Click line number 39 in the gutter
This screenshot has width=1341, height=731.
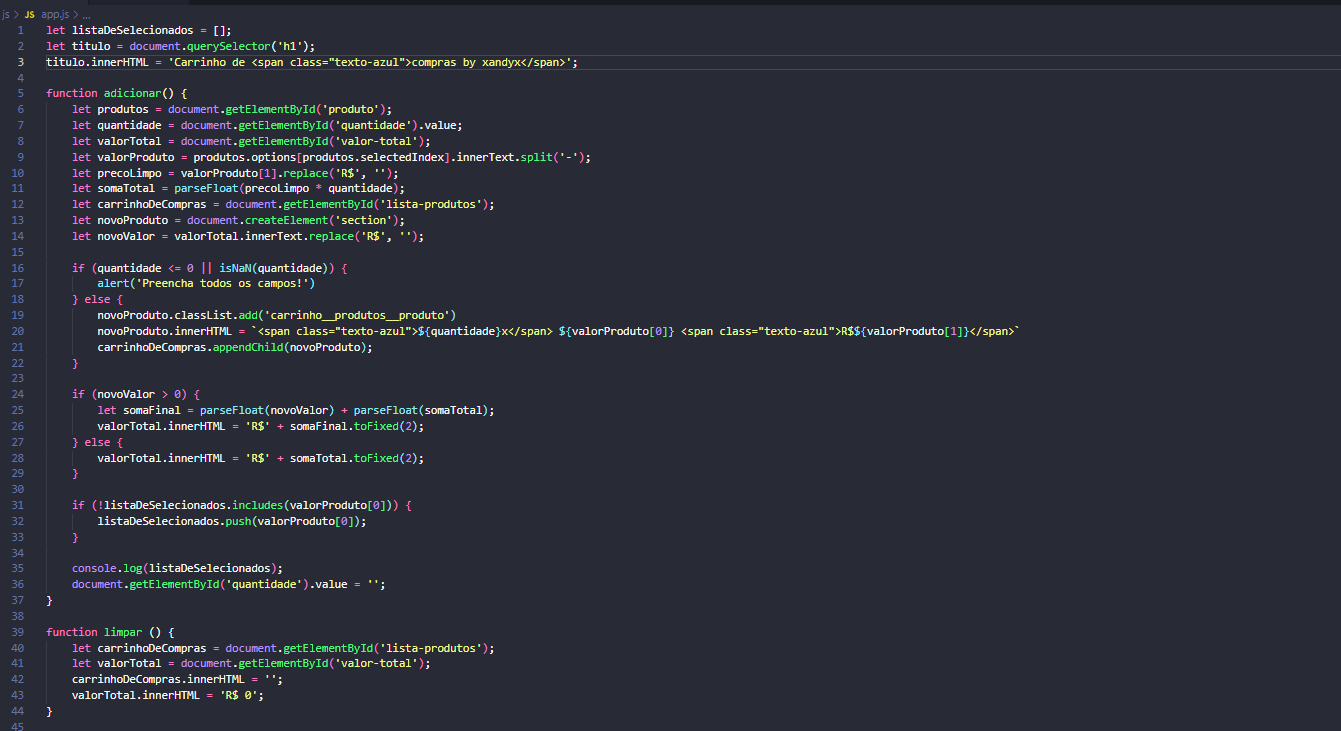(17, 632)
